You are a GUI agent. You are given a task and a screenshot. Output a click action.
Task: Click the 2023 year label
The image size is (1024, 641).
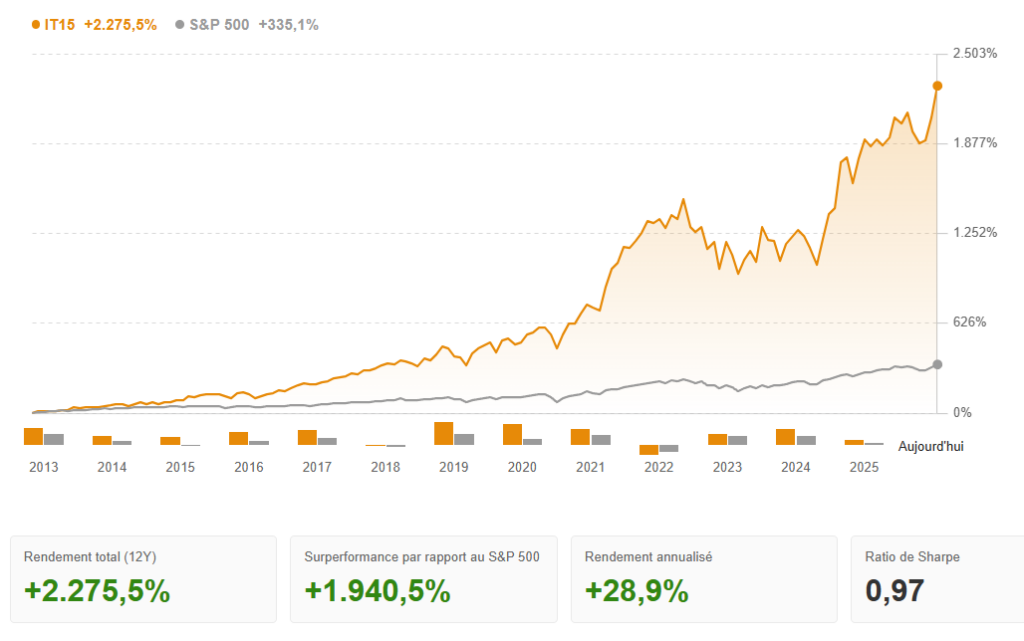(x=727, y=467)
